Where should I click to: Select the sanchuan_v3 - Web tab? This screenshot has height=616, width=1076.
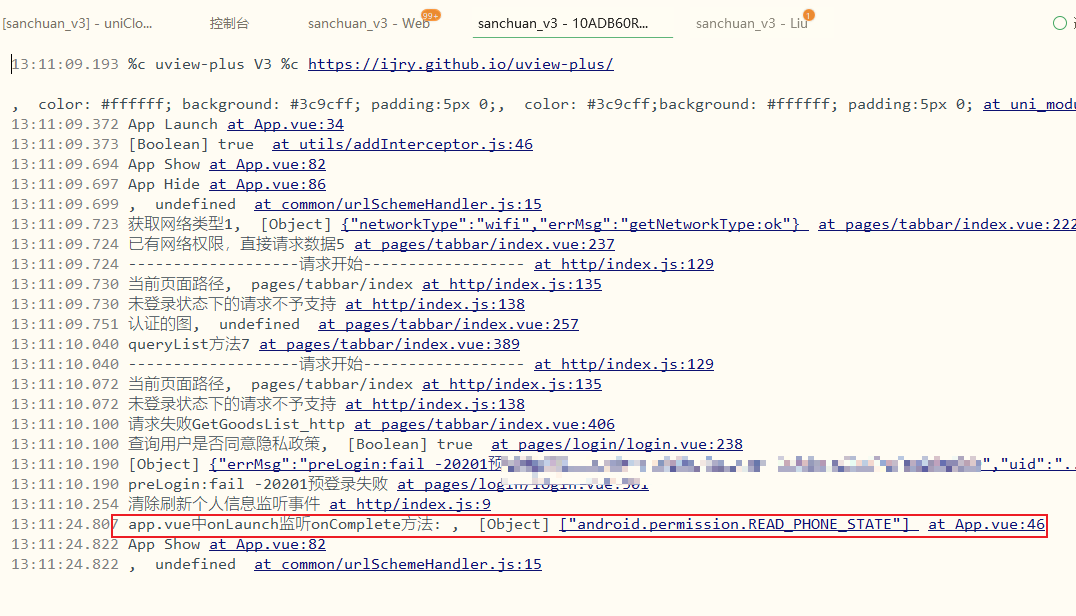pos(368,23)
